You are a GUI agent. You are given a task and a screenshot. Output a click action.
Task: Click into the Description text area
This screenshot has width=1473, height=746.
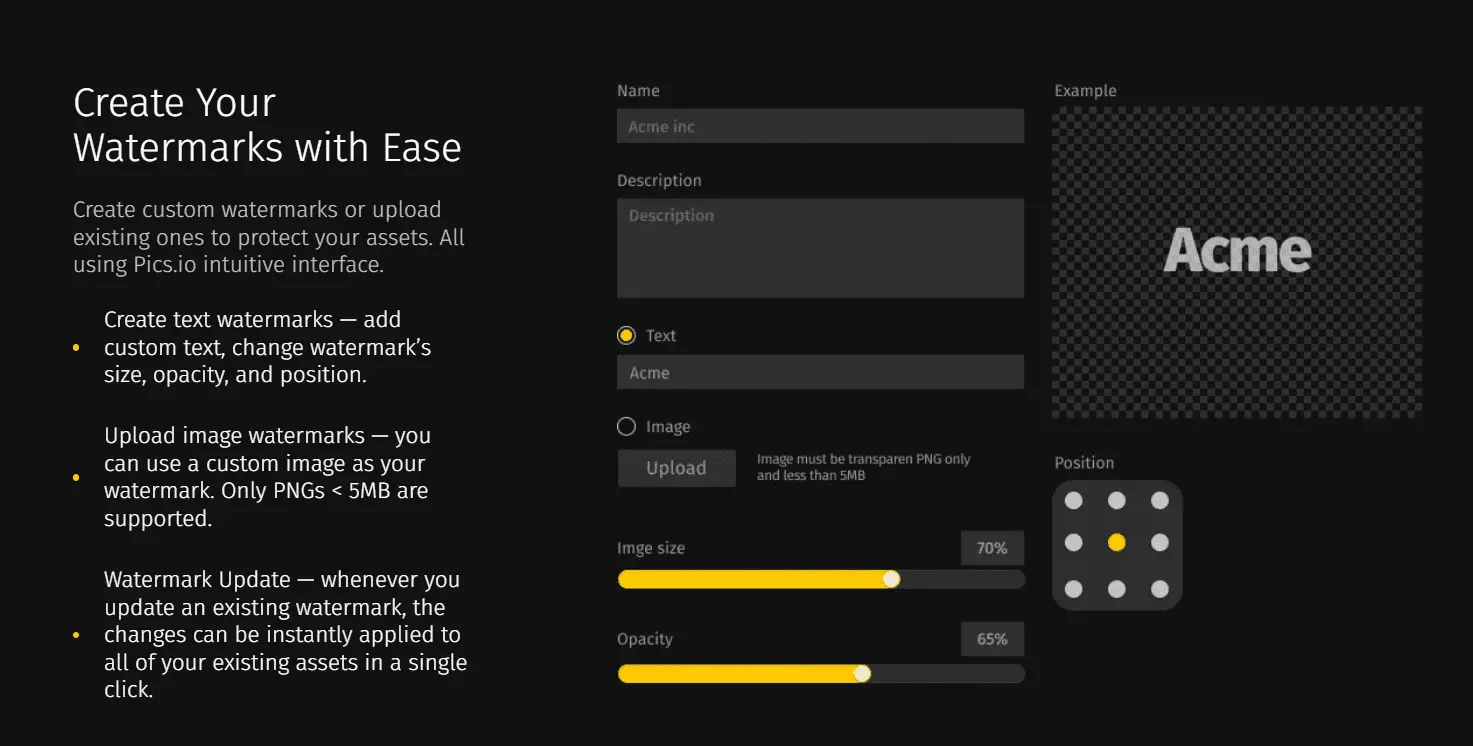[820, 248]
